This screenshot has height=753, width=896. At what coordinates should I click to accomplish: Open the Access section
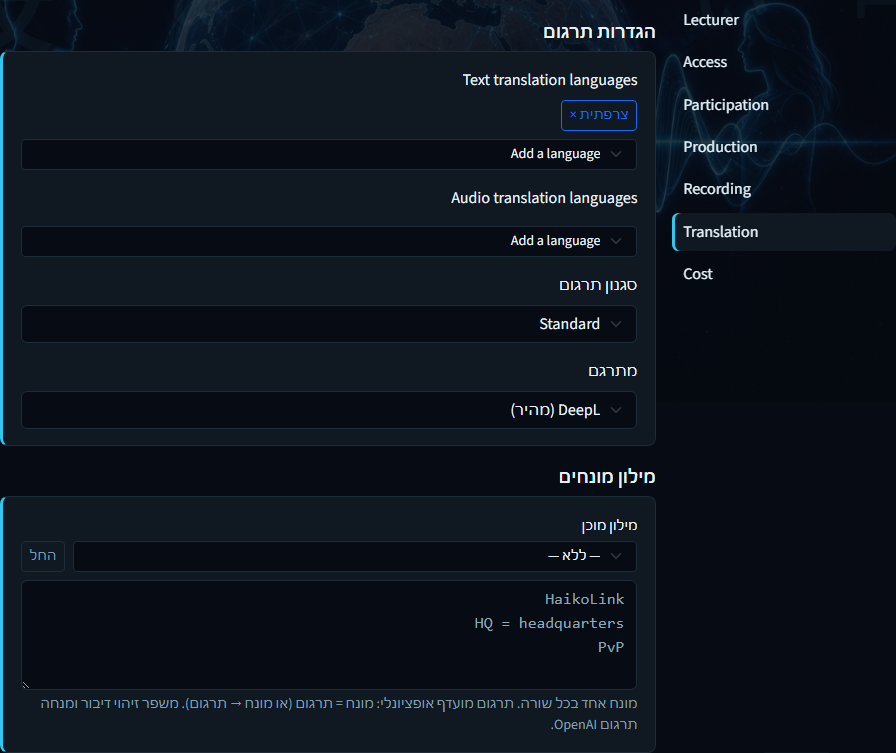point(705,62)
